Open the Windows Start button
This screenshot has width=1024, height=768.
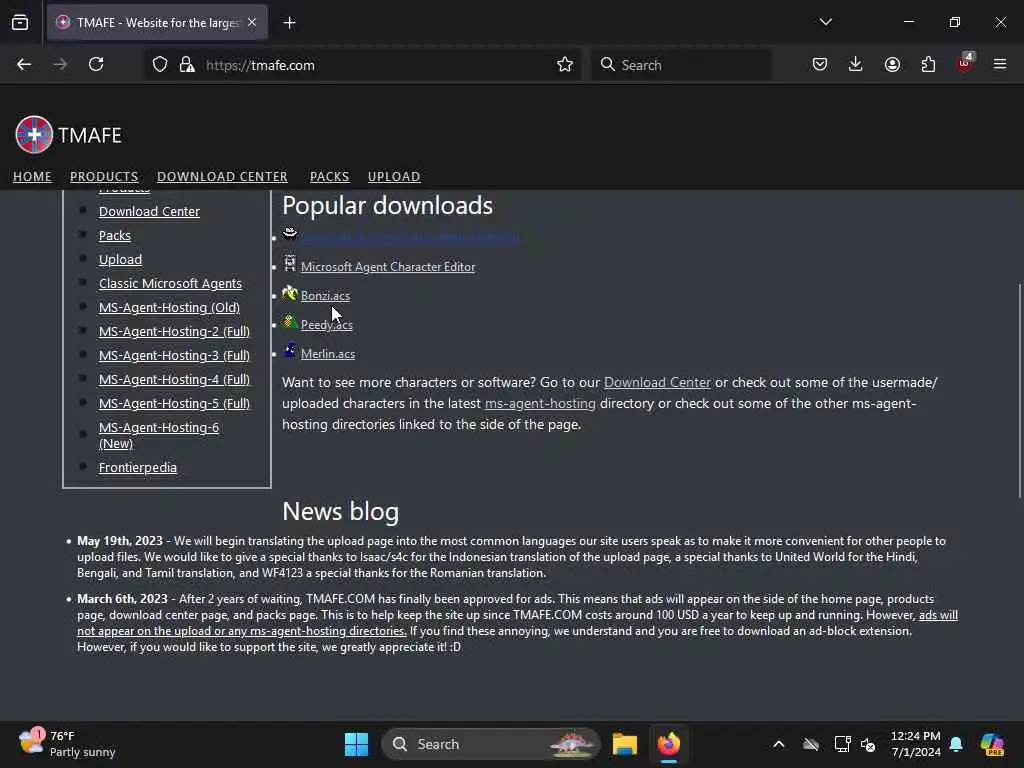point(357,744)
